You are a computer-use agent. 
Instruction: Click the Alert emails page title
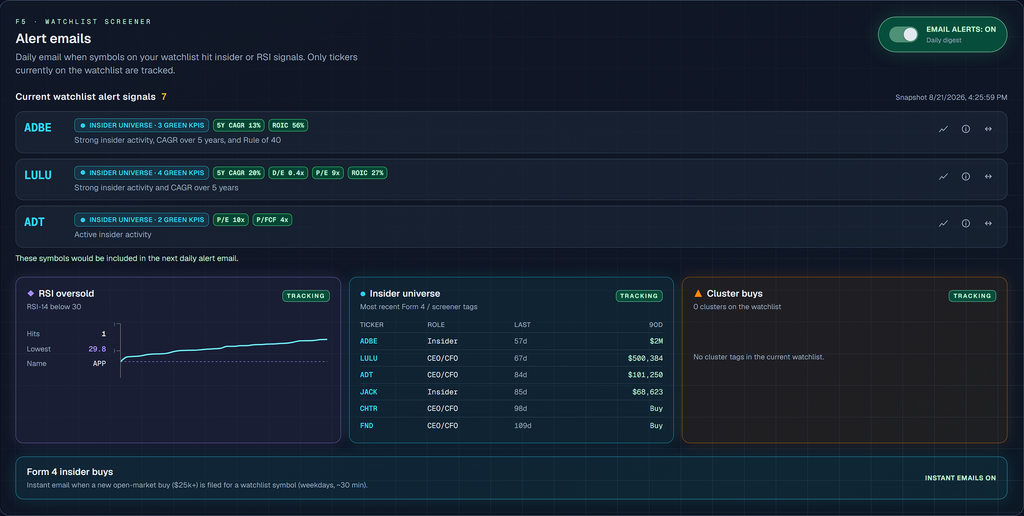pos(54,39)
